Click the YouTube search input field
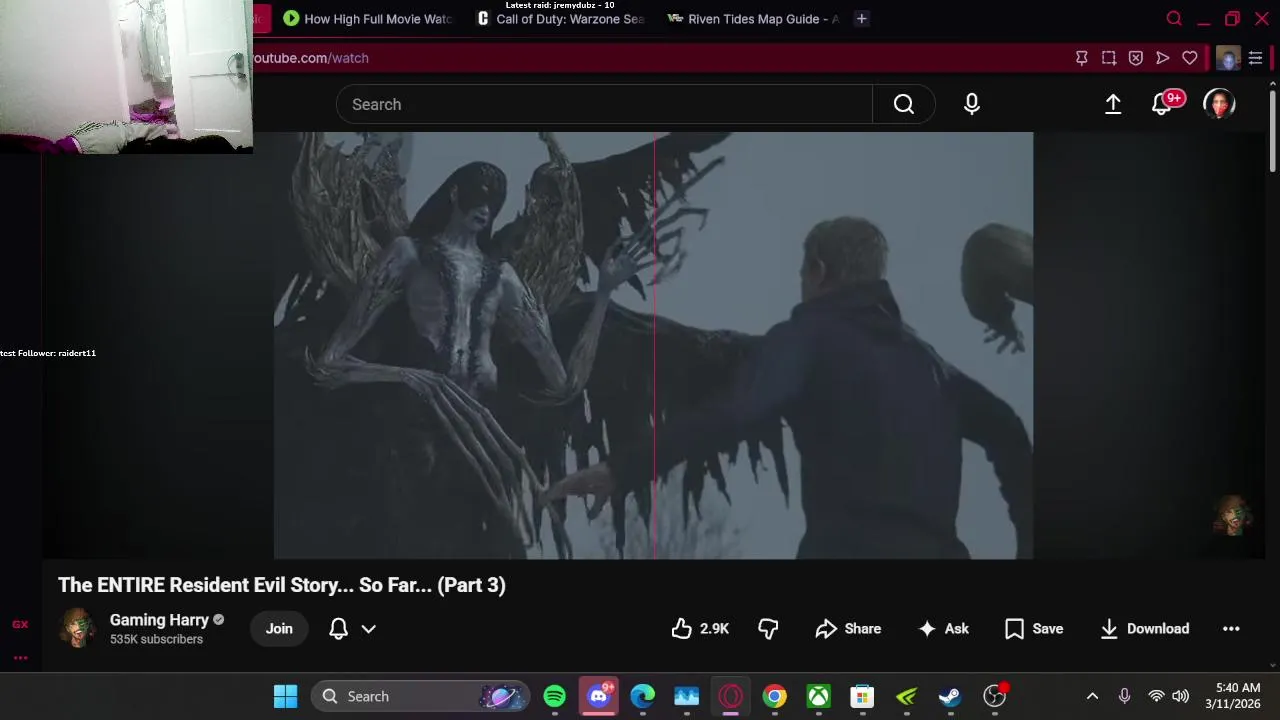The image size is (1280, 720). (604, 104)
